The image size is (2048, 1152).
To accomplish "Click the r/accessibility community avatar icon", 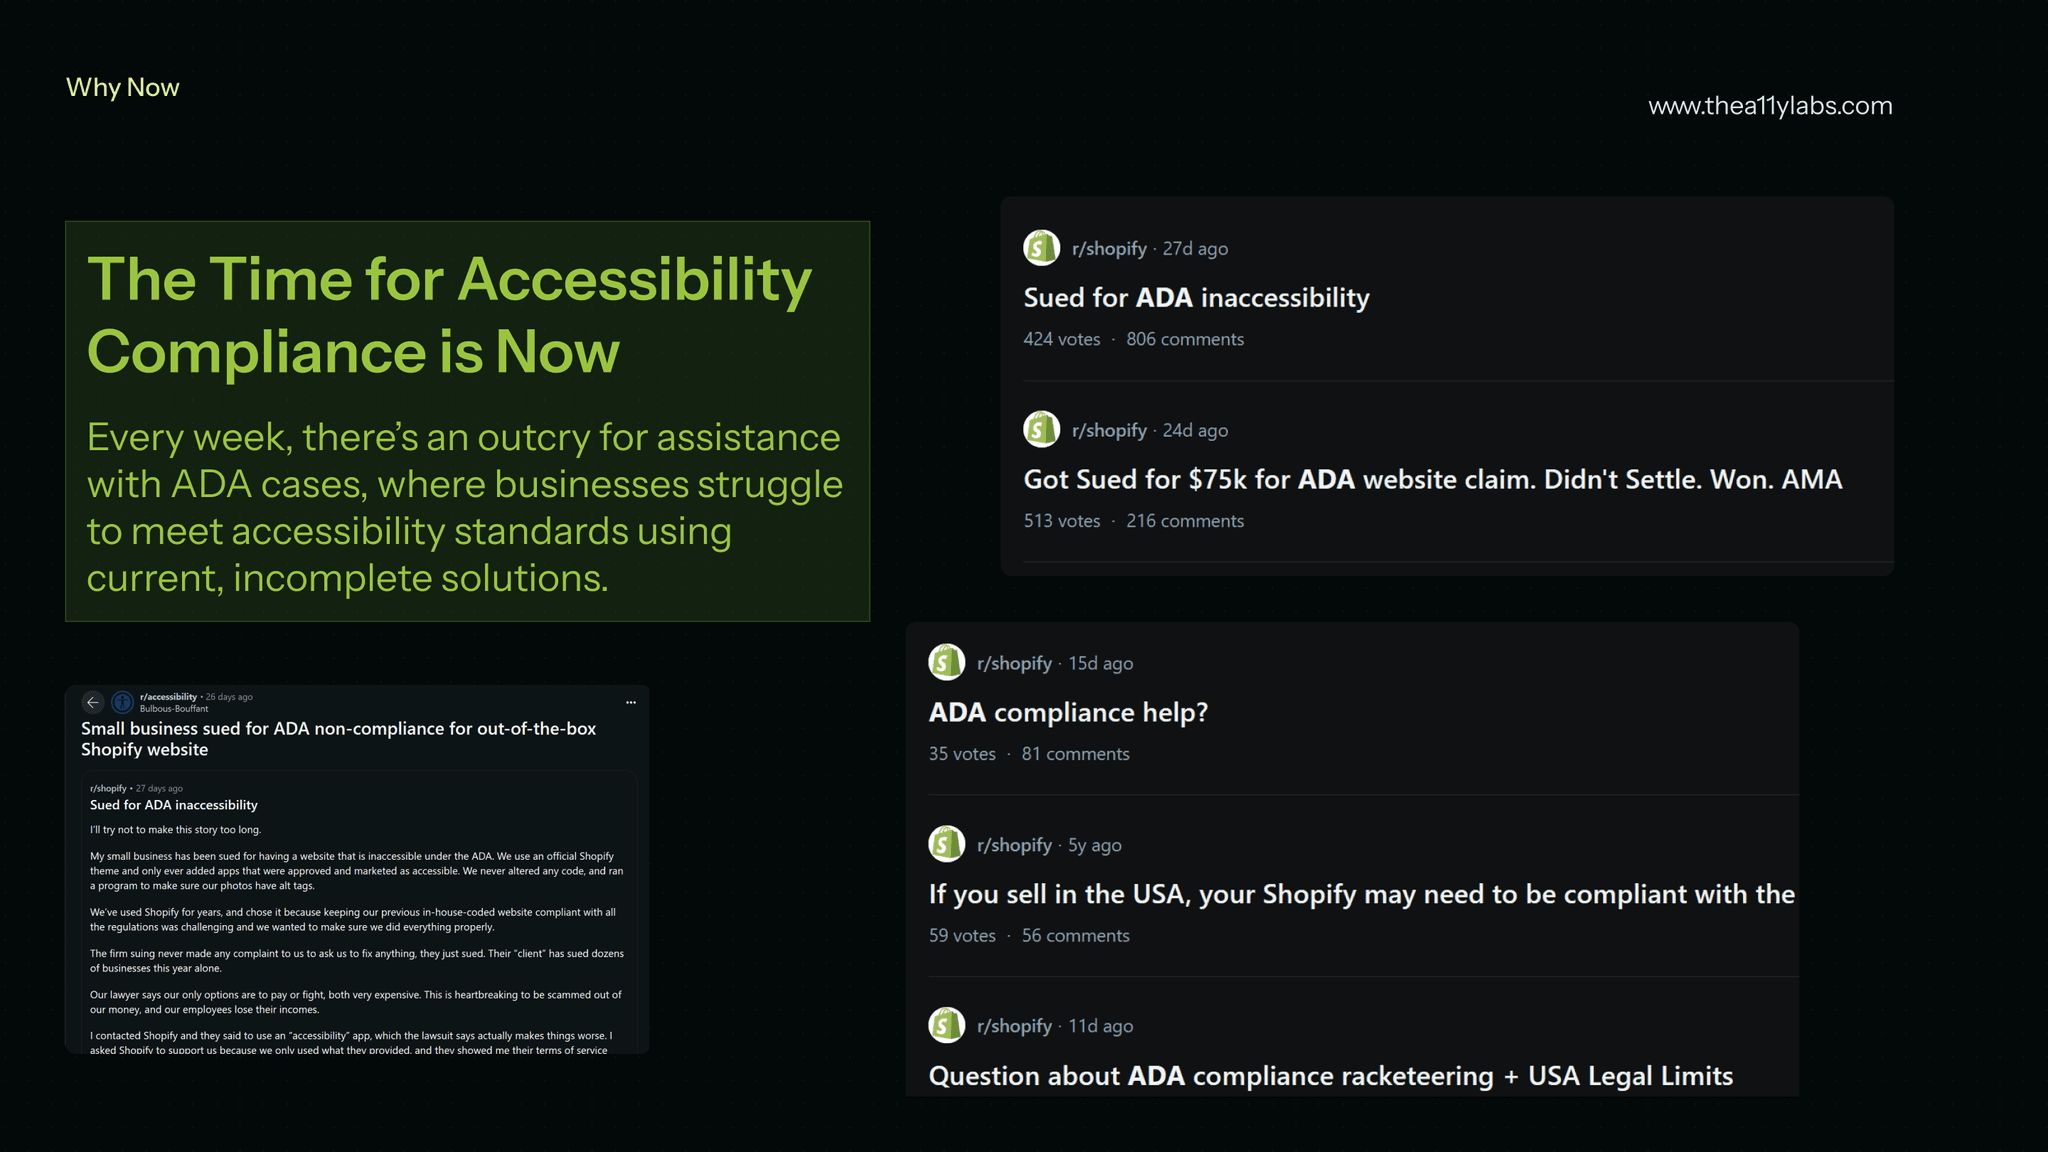I will tap(122, 702).
